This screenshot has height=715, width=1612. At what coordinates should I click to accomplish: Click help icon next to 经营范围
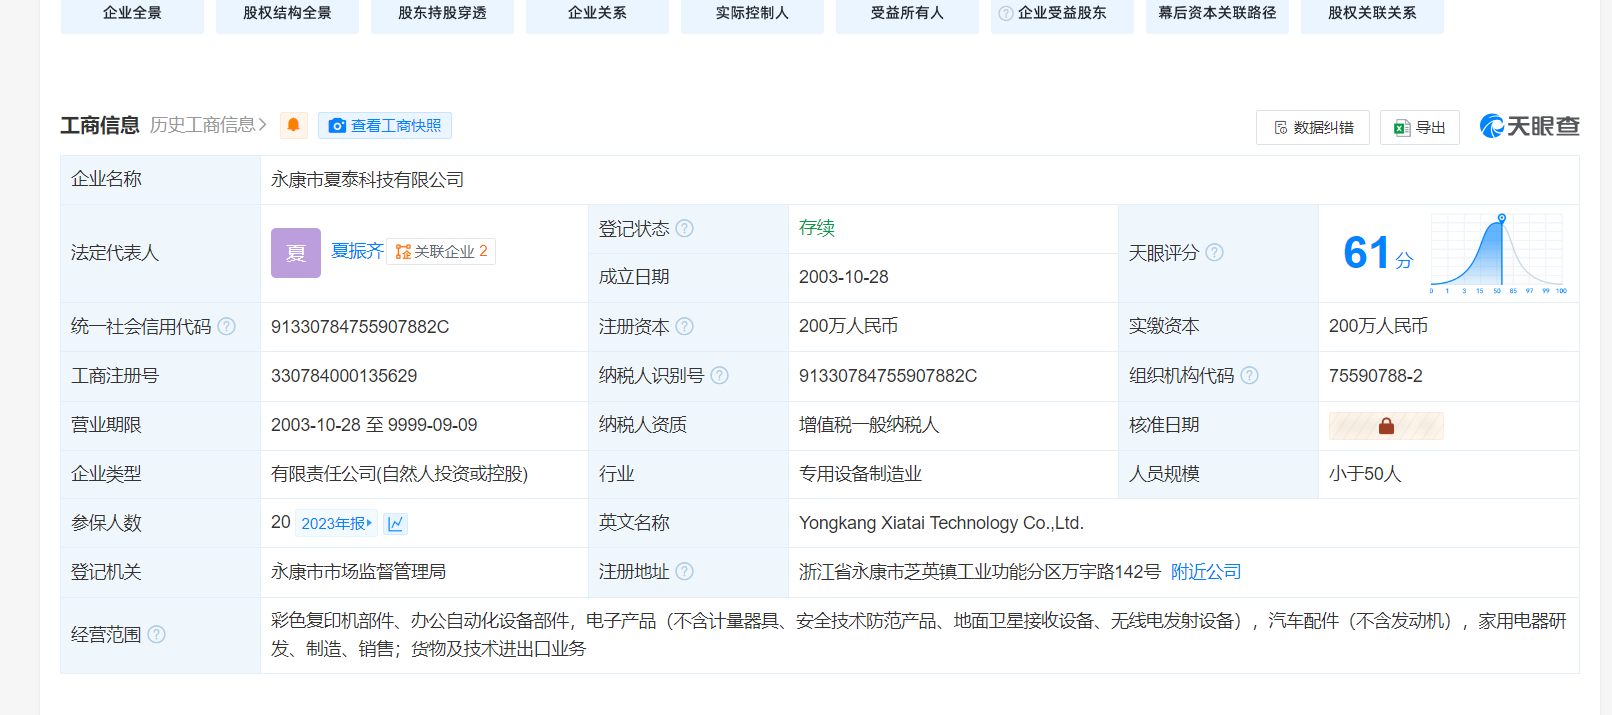pyautogui.click(x=156, y=634)
